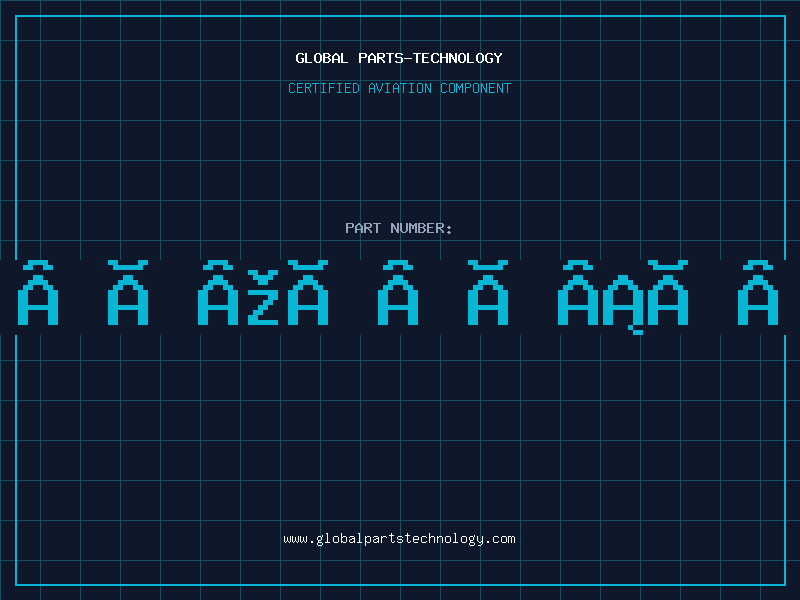This screenshot has width=800, height=600.
Task: Click the GLOBAL PARTS-TECHNOLOGY title text
Action: click(x=399, y=58)
